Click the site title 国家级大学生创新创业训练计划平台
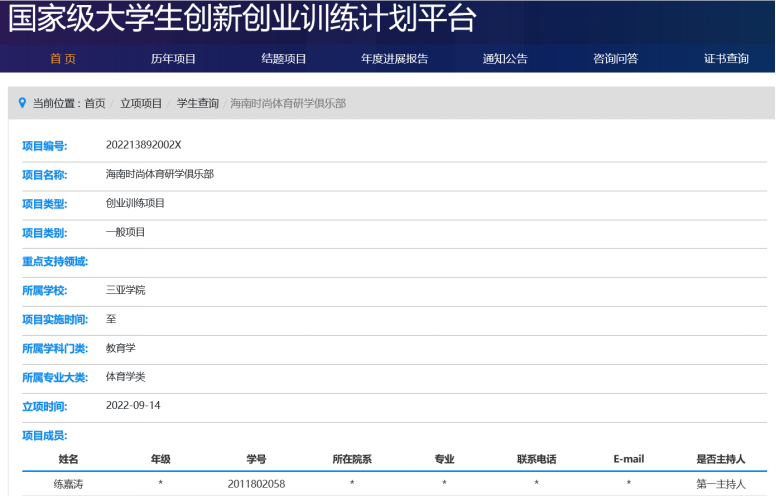 click(242, 19)
